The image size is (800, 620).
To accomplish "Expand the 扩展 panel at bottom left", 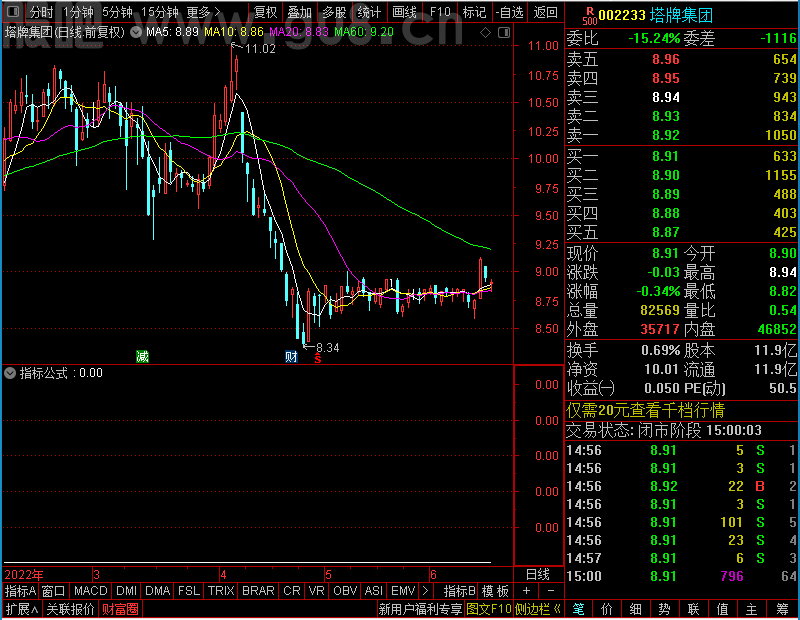I will coord(22,609).
